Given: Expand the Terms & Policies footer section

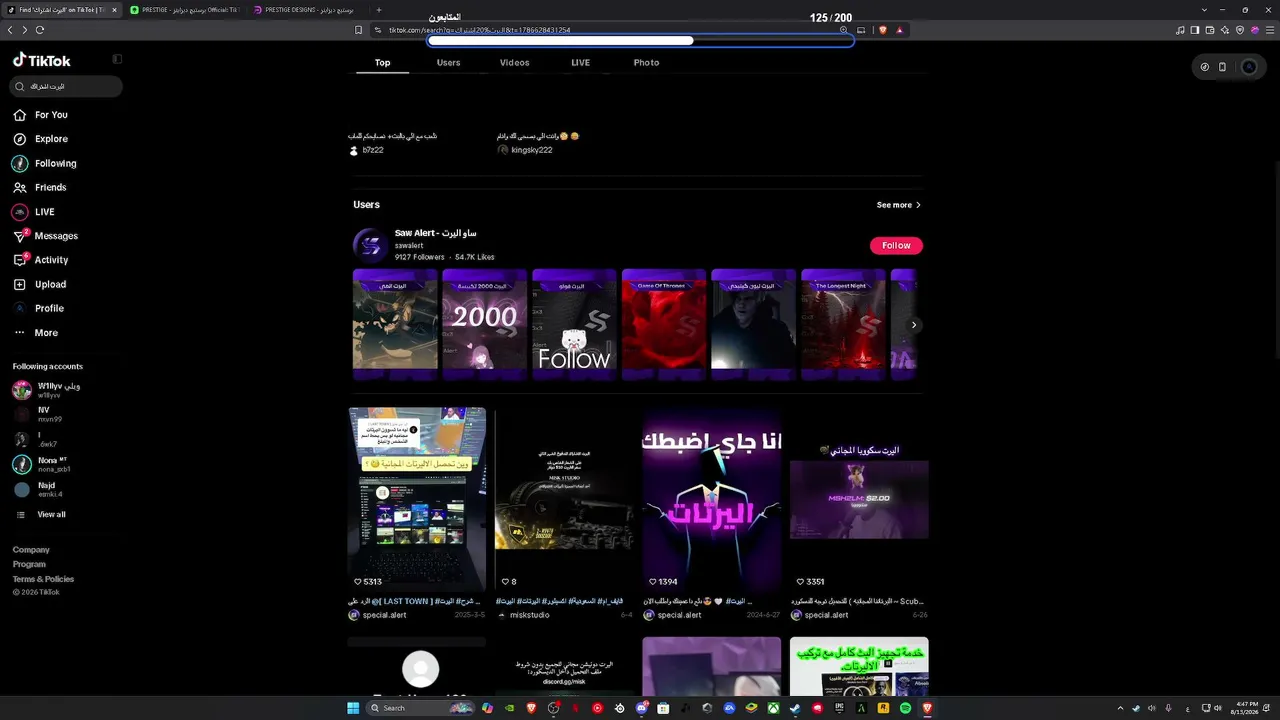Looking at the screenshot, I should tap(43, 579).
